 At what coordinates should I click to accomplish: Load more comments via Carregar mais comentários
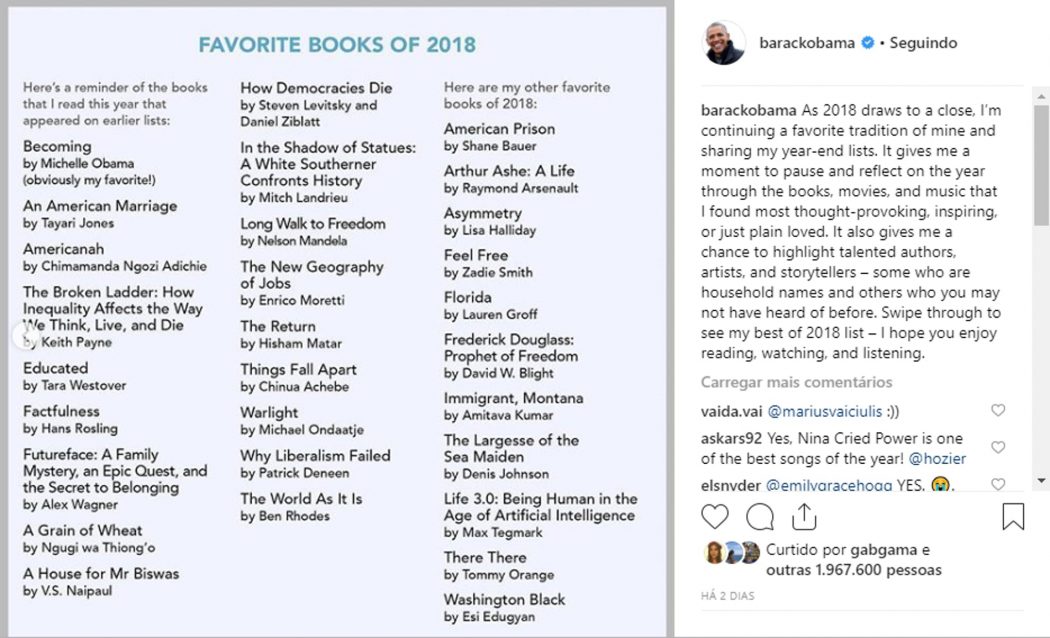click(x=796, y=382)
